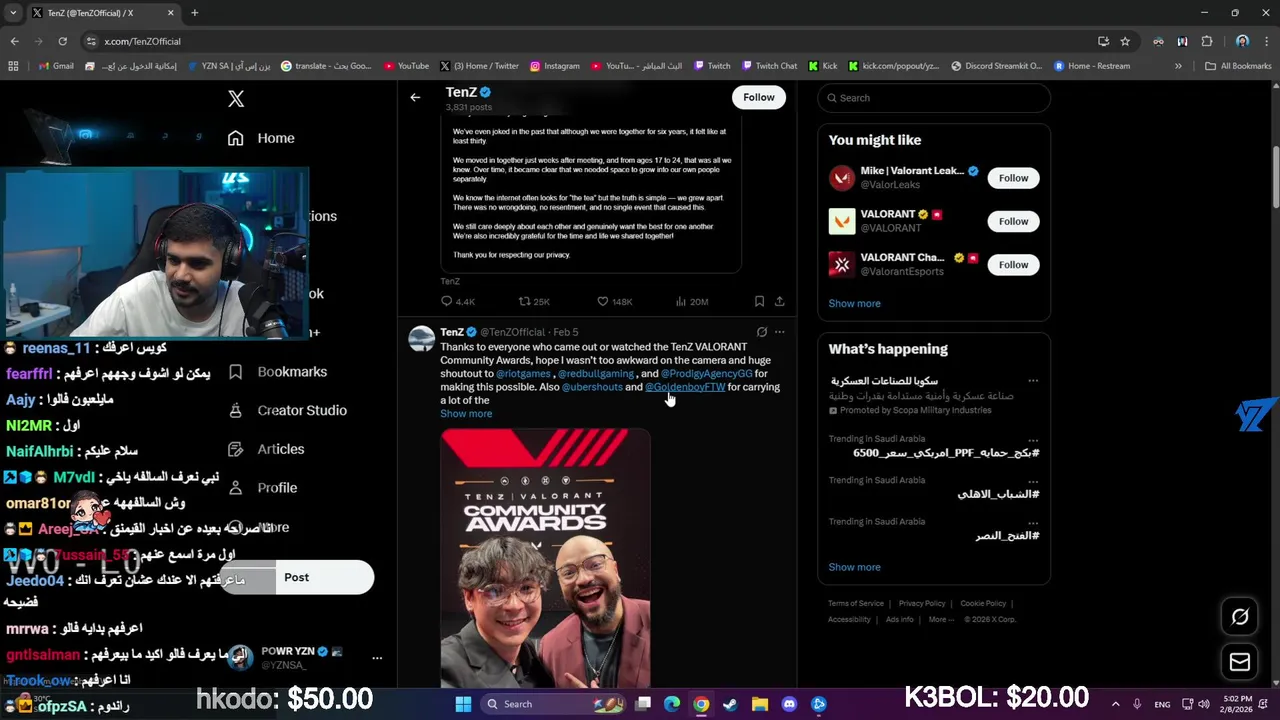Go to Profile in the sidebar
Screen dimensions: 1280x720
(262, 488)
